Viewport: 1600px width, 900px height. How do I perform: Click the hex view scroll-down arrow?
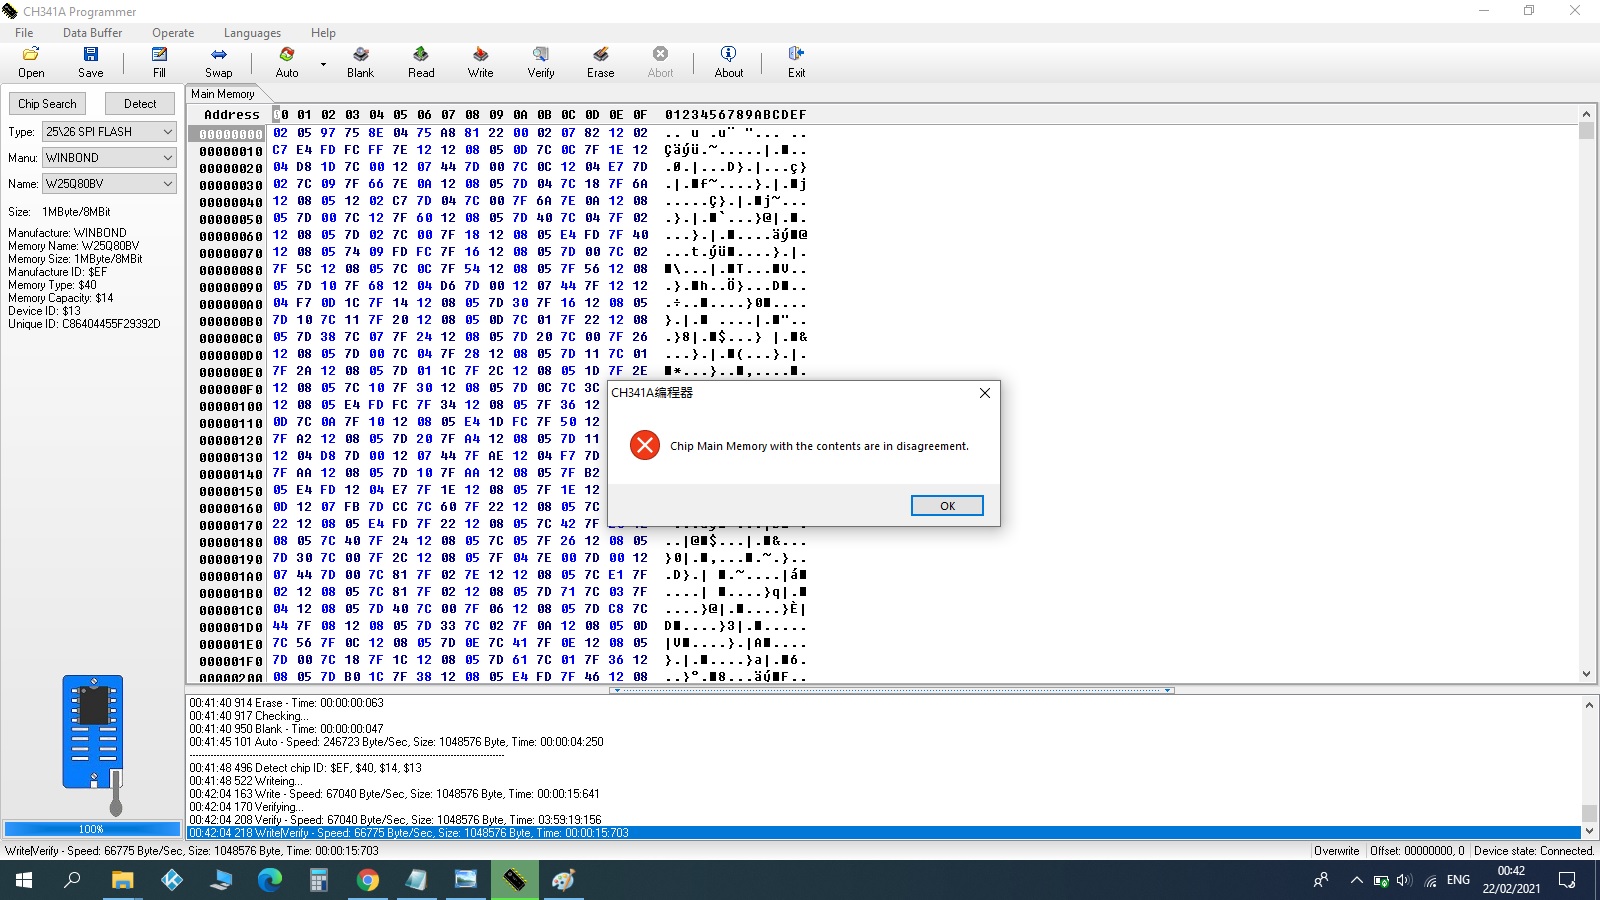(x=1587, y=674)
